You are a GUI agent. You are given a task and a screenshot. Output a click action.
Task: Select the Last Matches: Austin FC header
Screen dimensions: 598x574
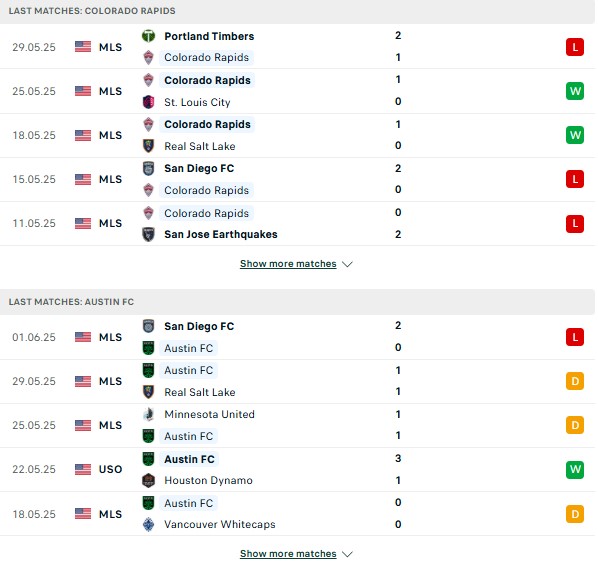[297, 302]
